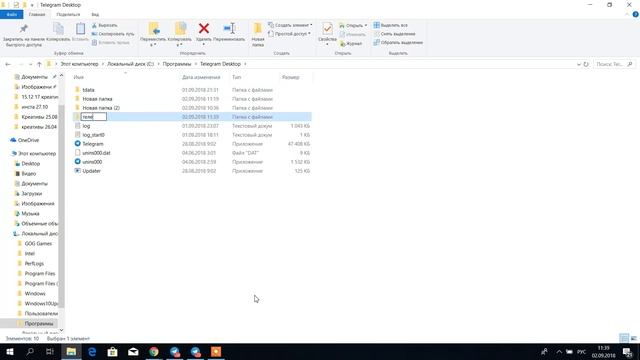This screenshot has width=640, height=360.
Task: Click Снять выделение select none
Action: (394, 34)
